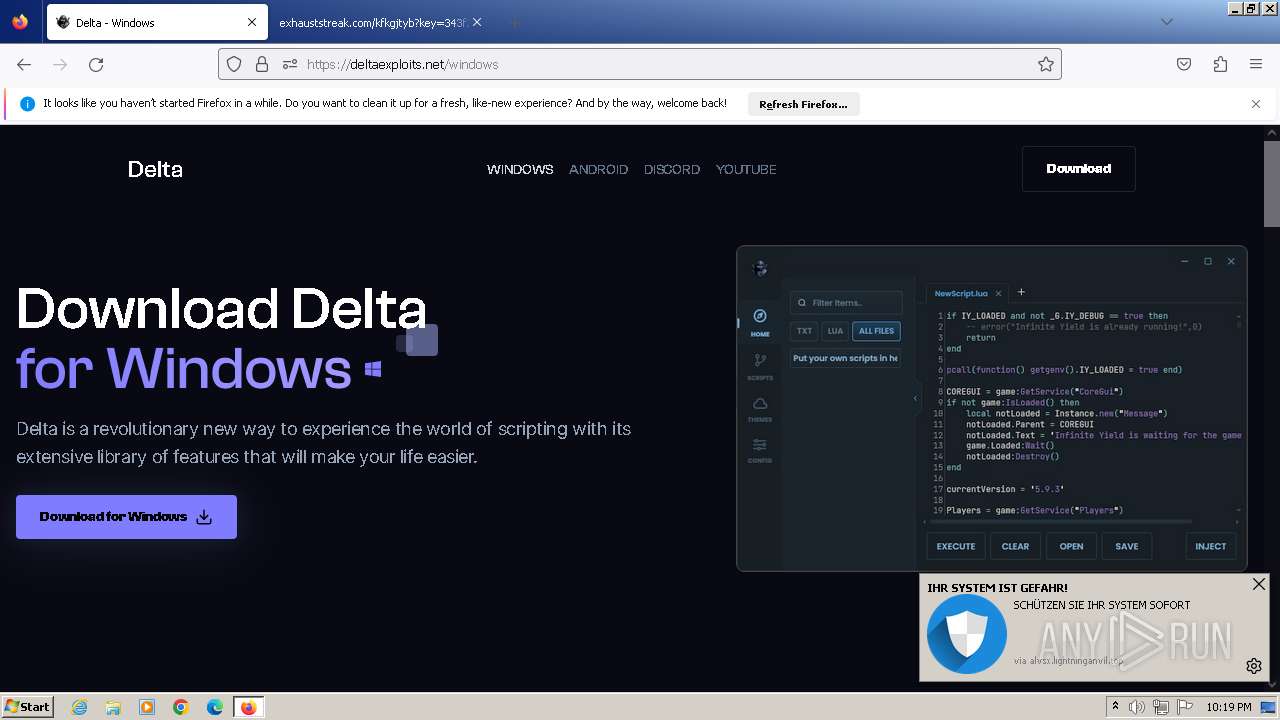The image size is (1280, 720).
Task: Open the Windows Start menu
Action: (27, 706)
